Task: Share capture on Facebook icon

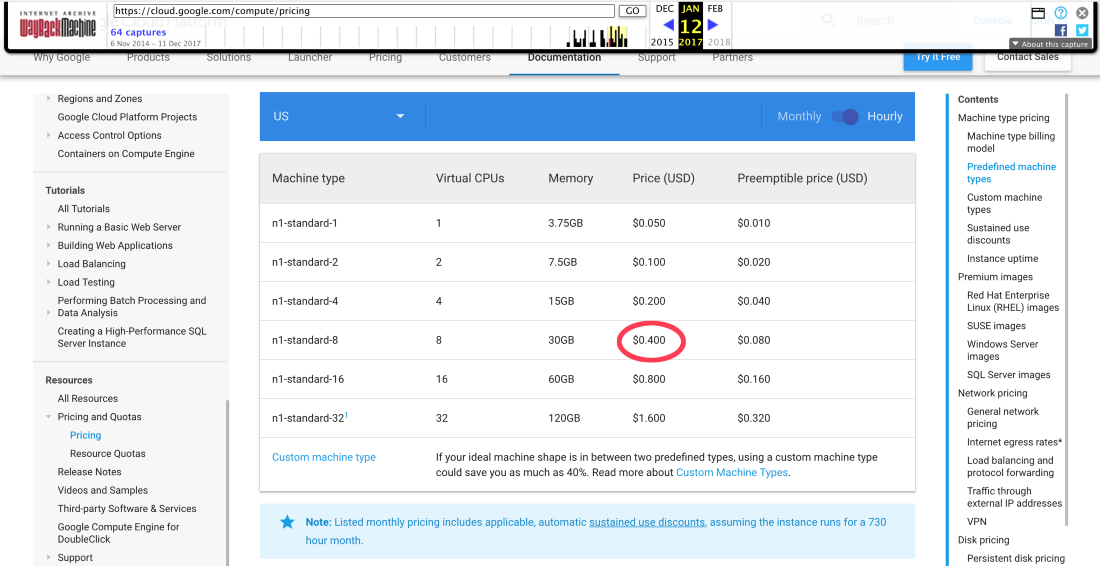Action: tap(1061, 30)
